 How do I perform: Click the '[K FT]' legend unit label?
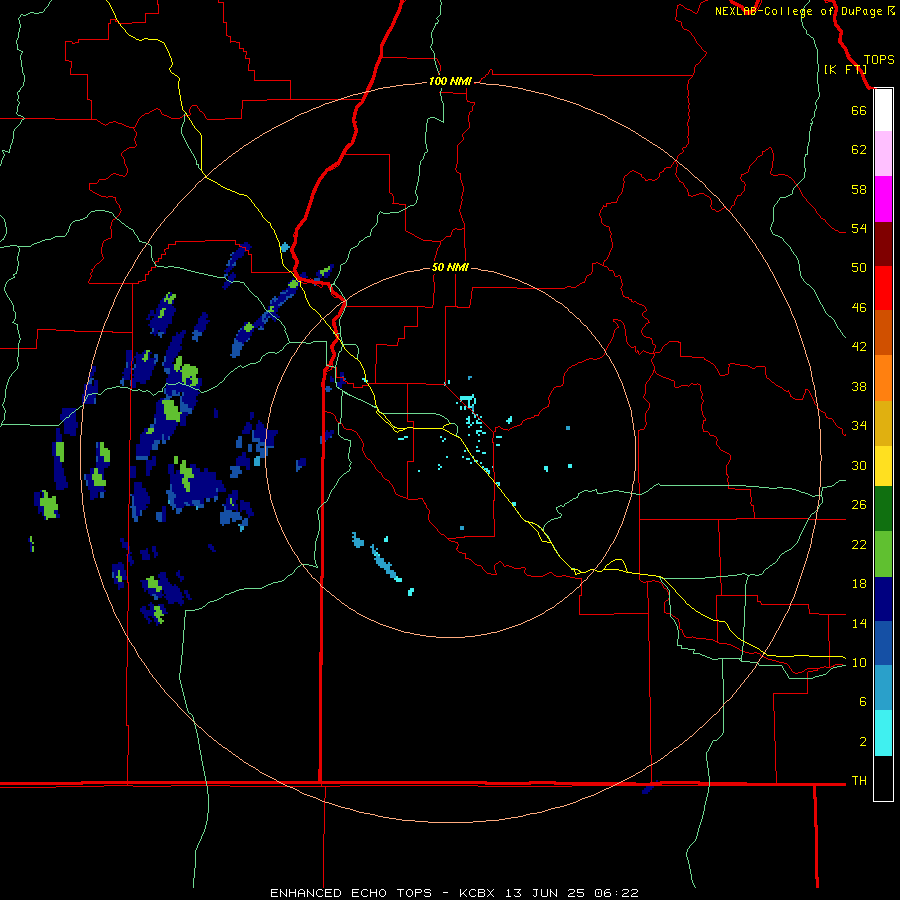[x=845, y=69]
